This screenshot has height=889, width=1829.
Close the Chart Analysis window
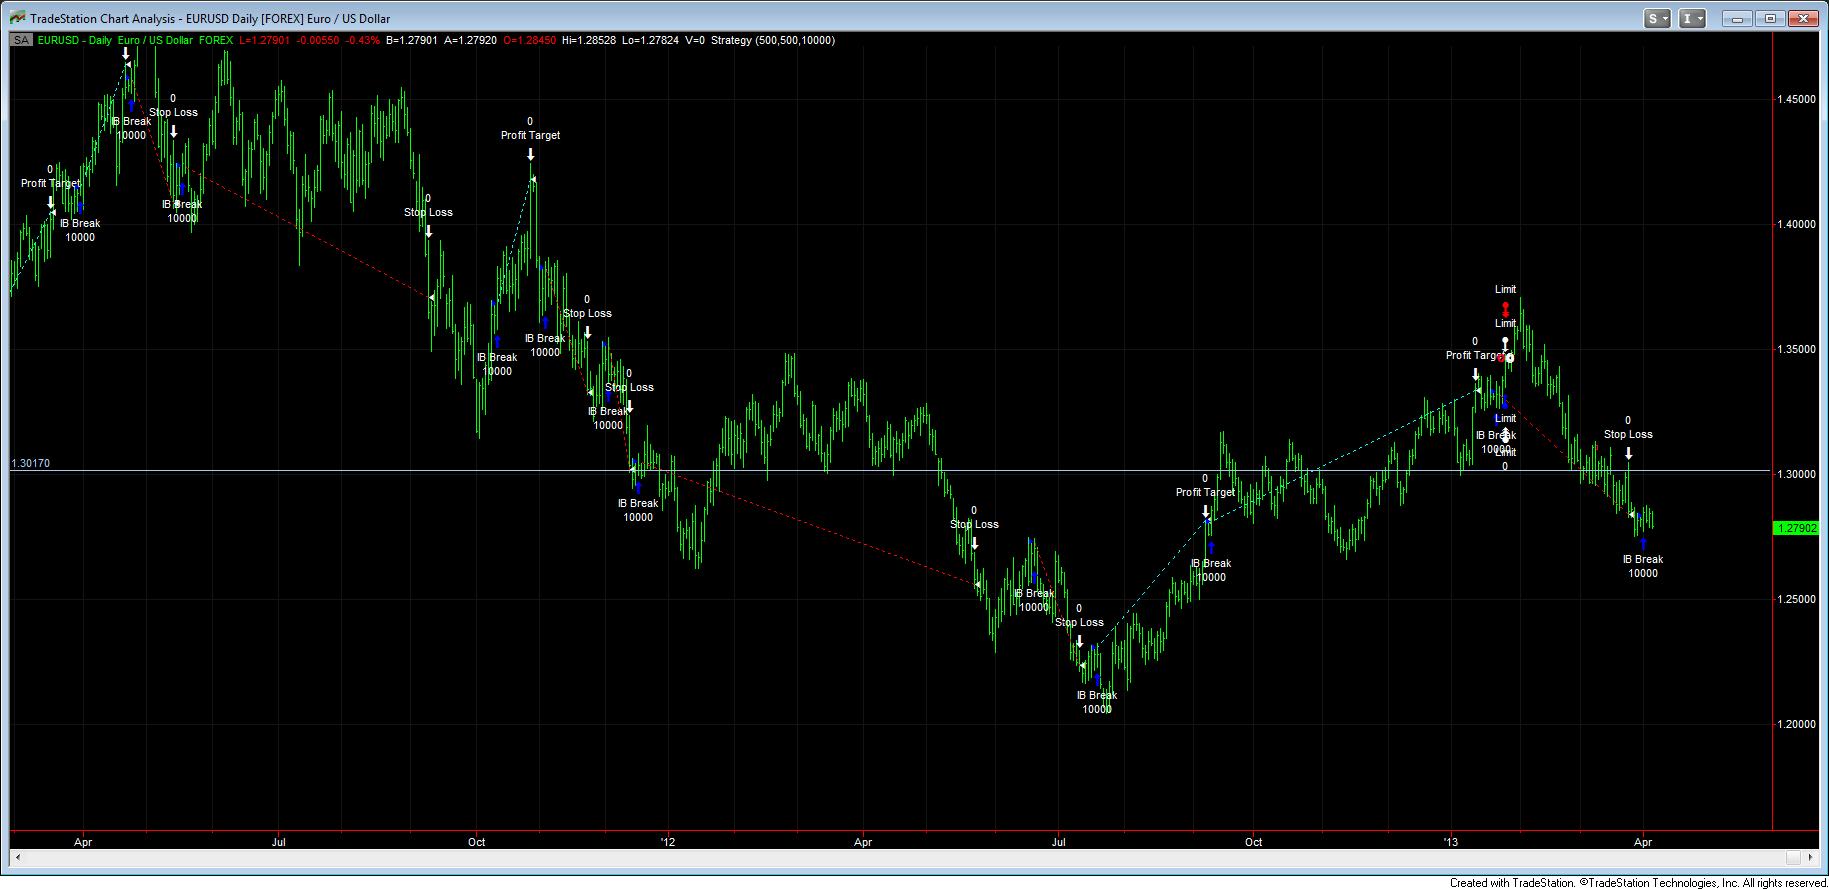(x=1804, y=18)
